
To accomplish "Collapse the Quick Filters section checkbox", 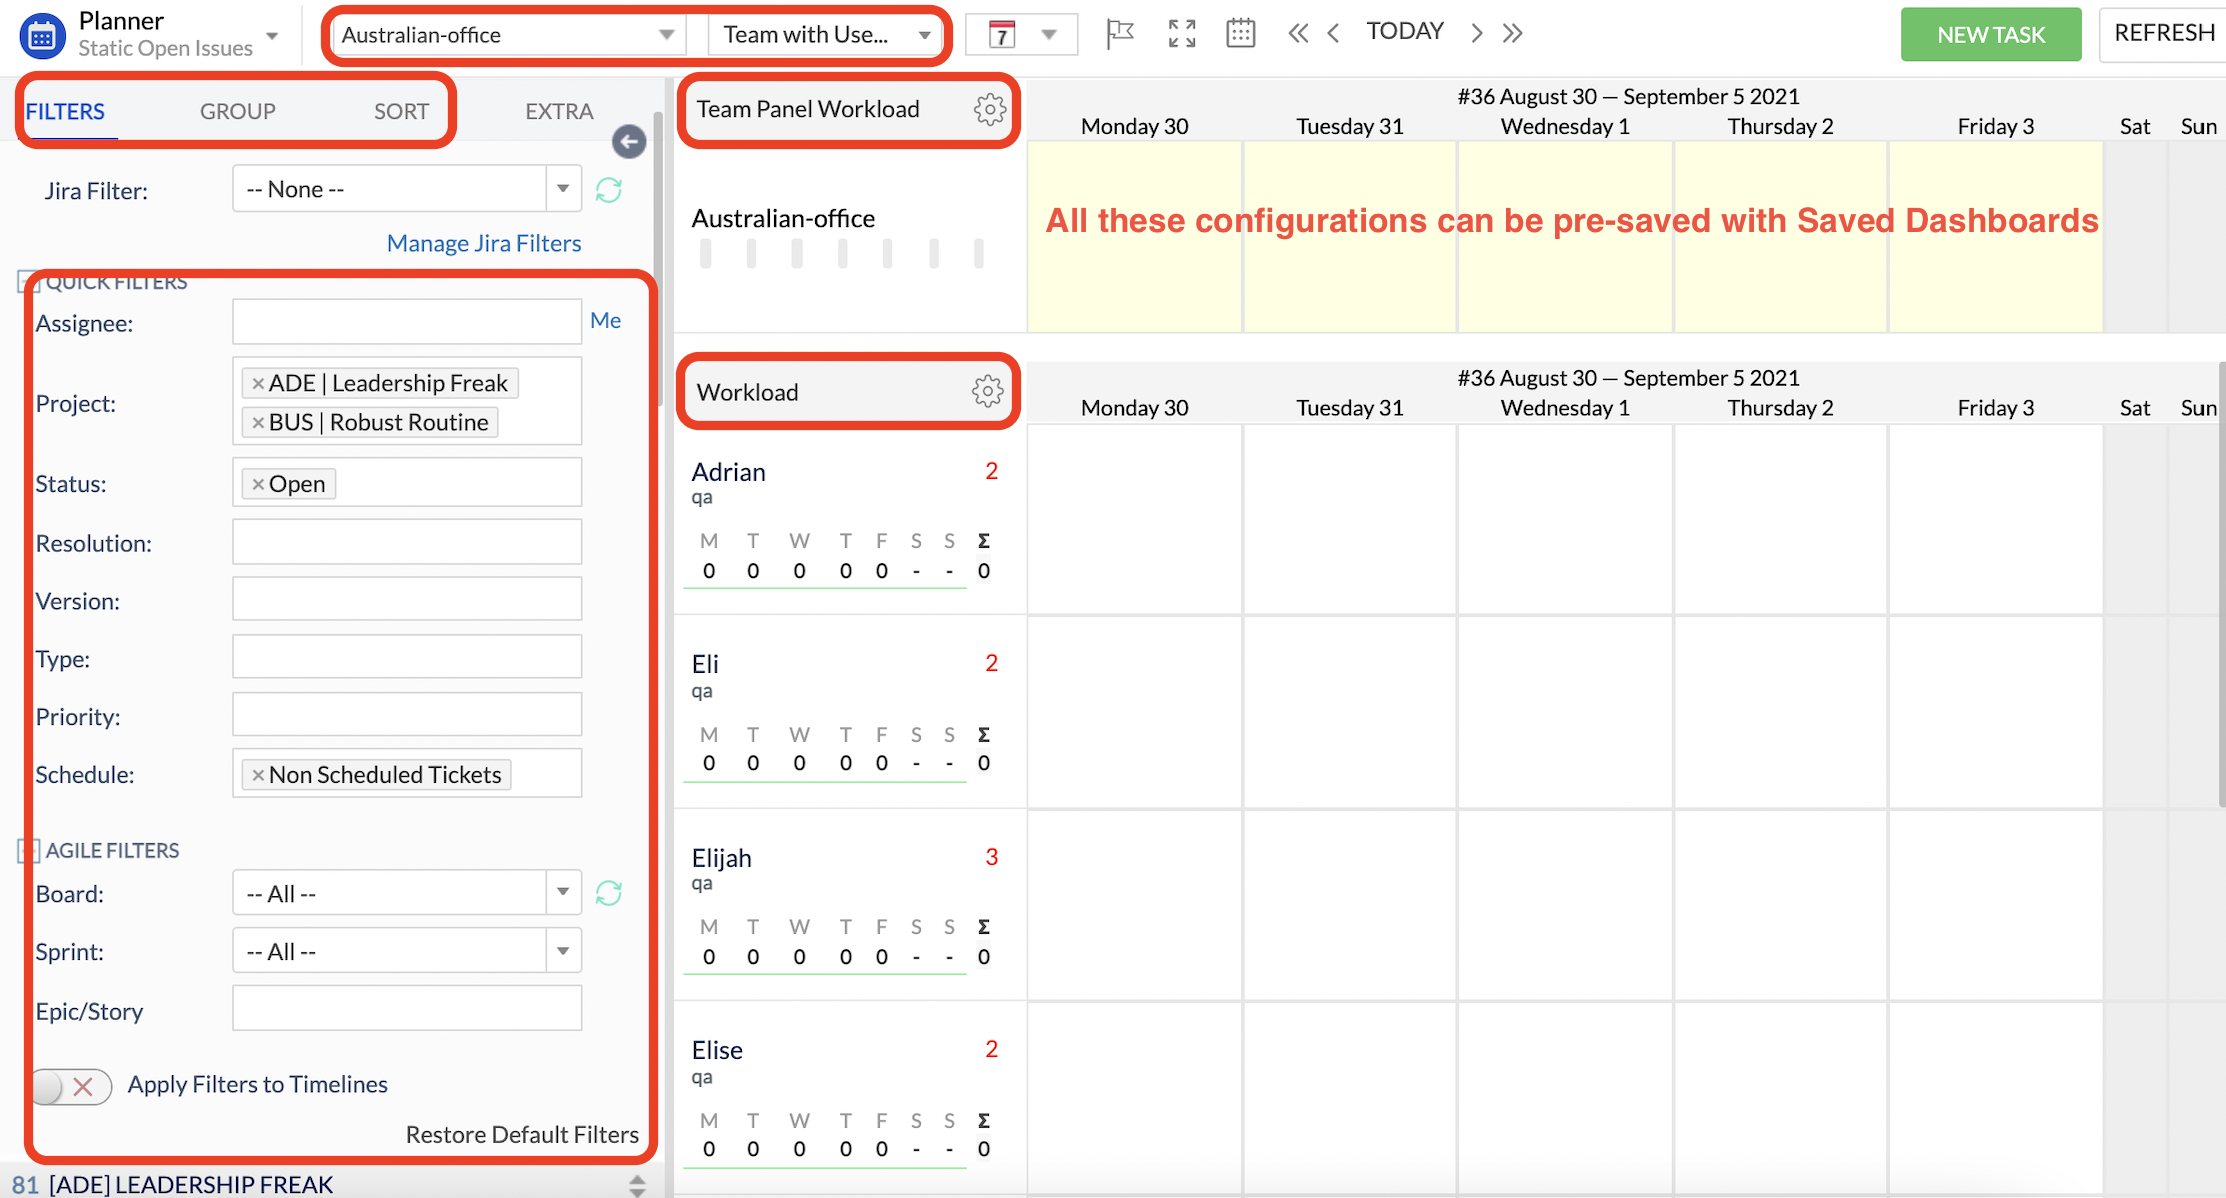I will [27, 283].
